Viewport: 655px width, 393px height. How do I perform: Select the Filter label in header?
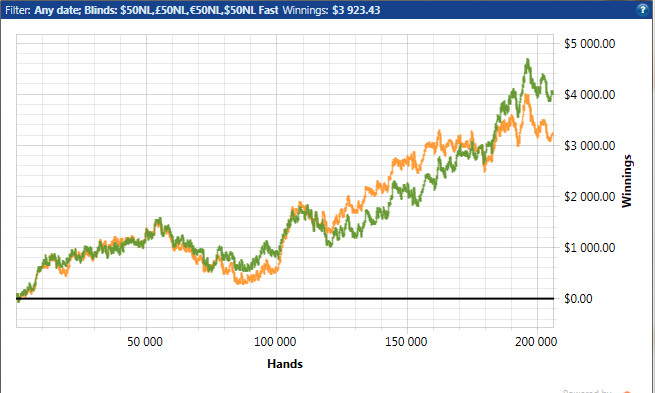point(18,10)
